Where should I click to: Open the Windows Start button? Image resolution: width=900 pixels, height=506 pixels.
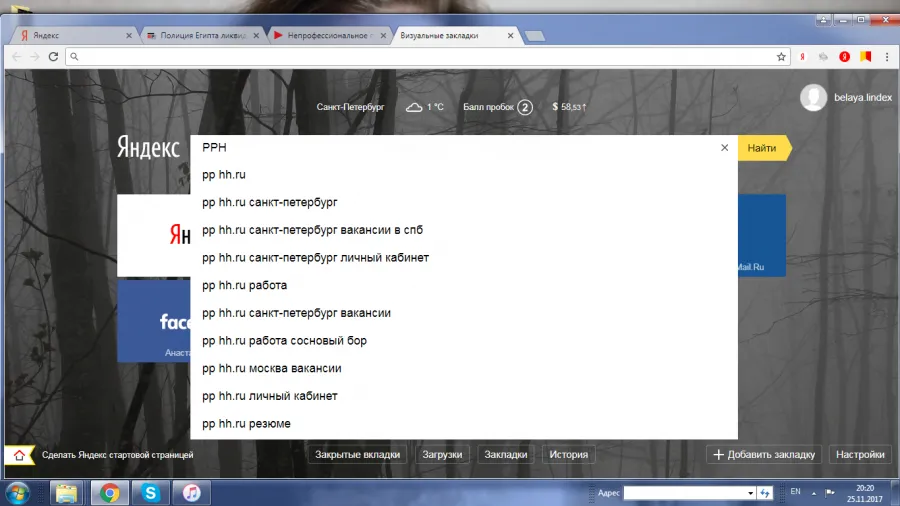(x=17, y=493)
